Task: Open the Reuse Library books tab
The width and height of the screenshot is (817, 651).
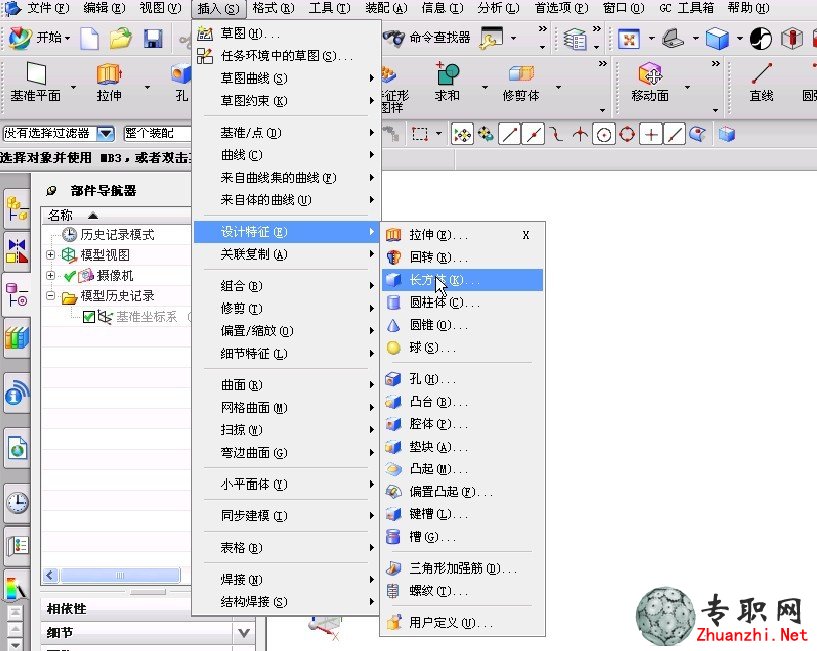Action: [x=17, y=338]
